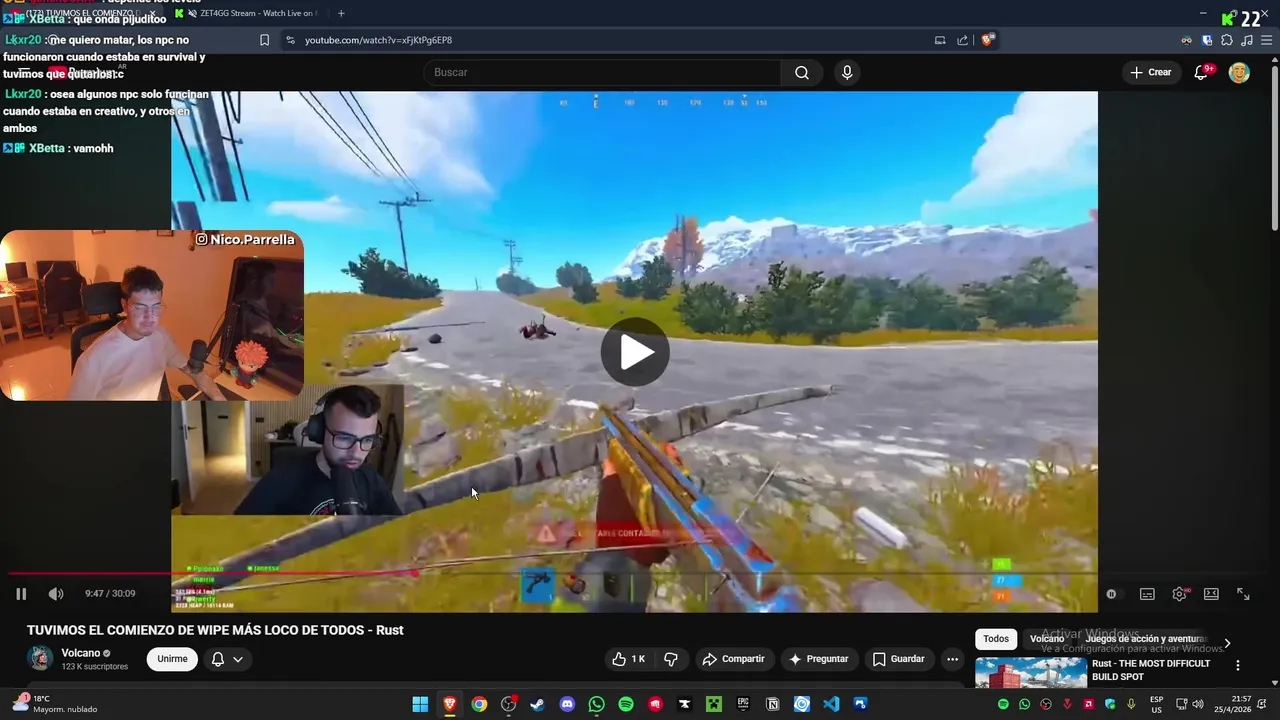Open the Brave hamburger main menu
This screenshot has height=720, width=1280.
(1267, 40)
